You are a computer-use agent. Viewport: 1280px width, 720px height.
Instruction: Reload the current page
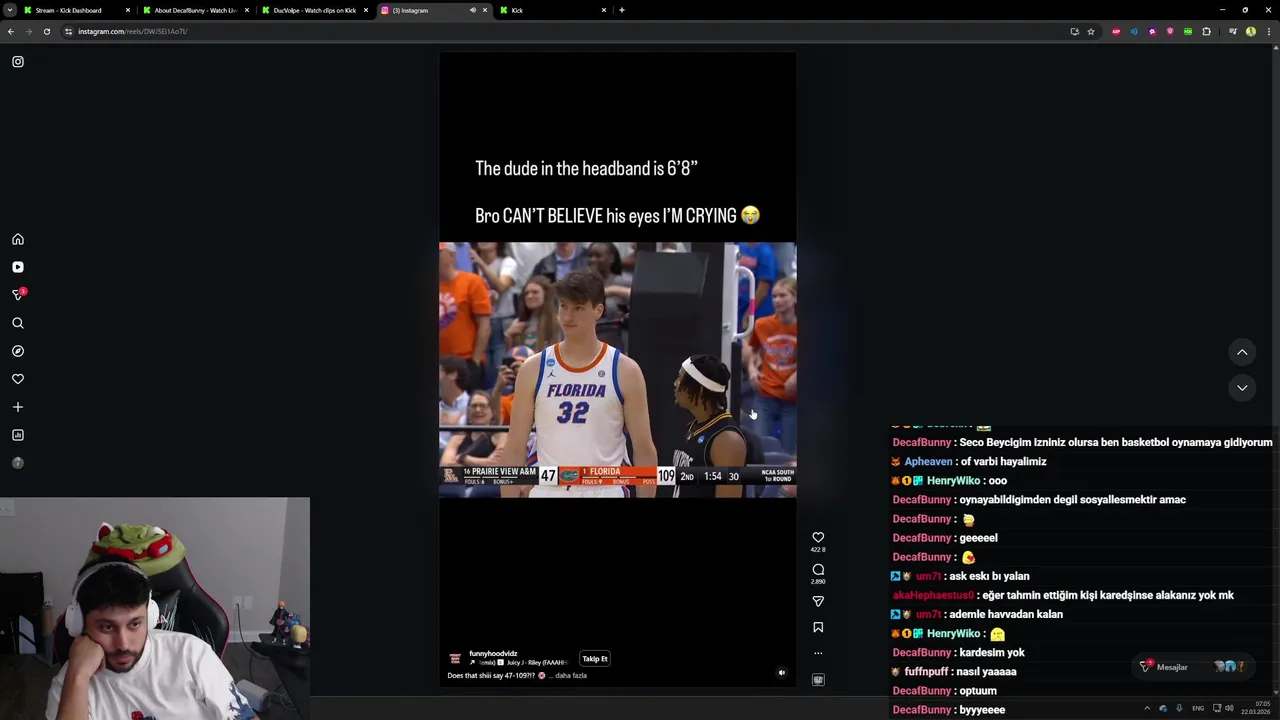(46, 31)
